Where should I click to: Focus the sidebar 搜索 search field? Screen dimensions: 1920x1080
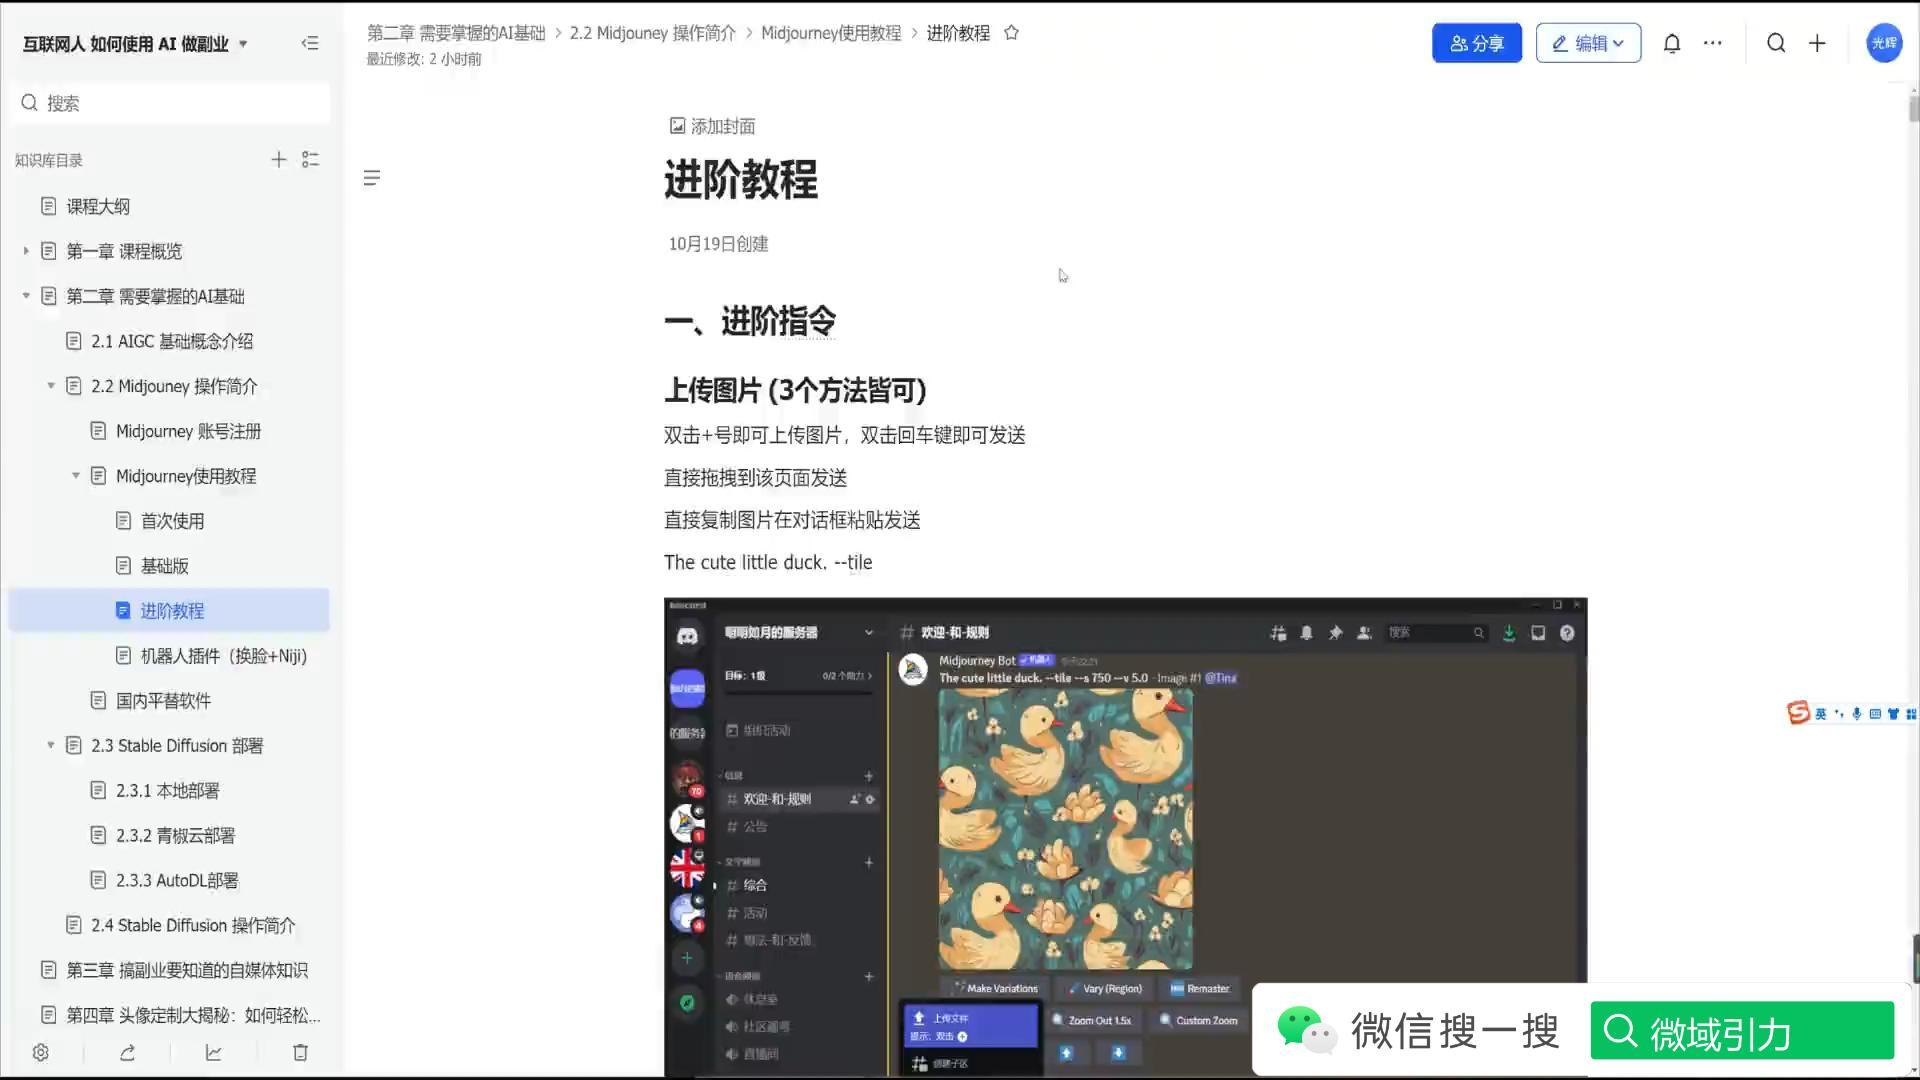pyautogui.click(x=172, y=103)
